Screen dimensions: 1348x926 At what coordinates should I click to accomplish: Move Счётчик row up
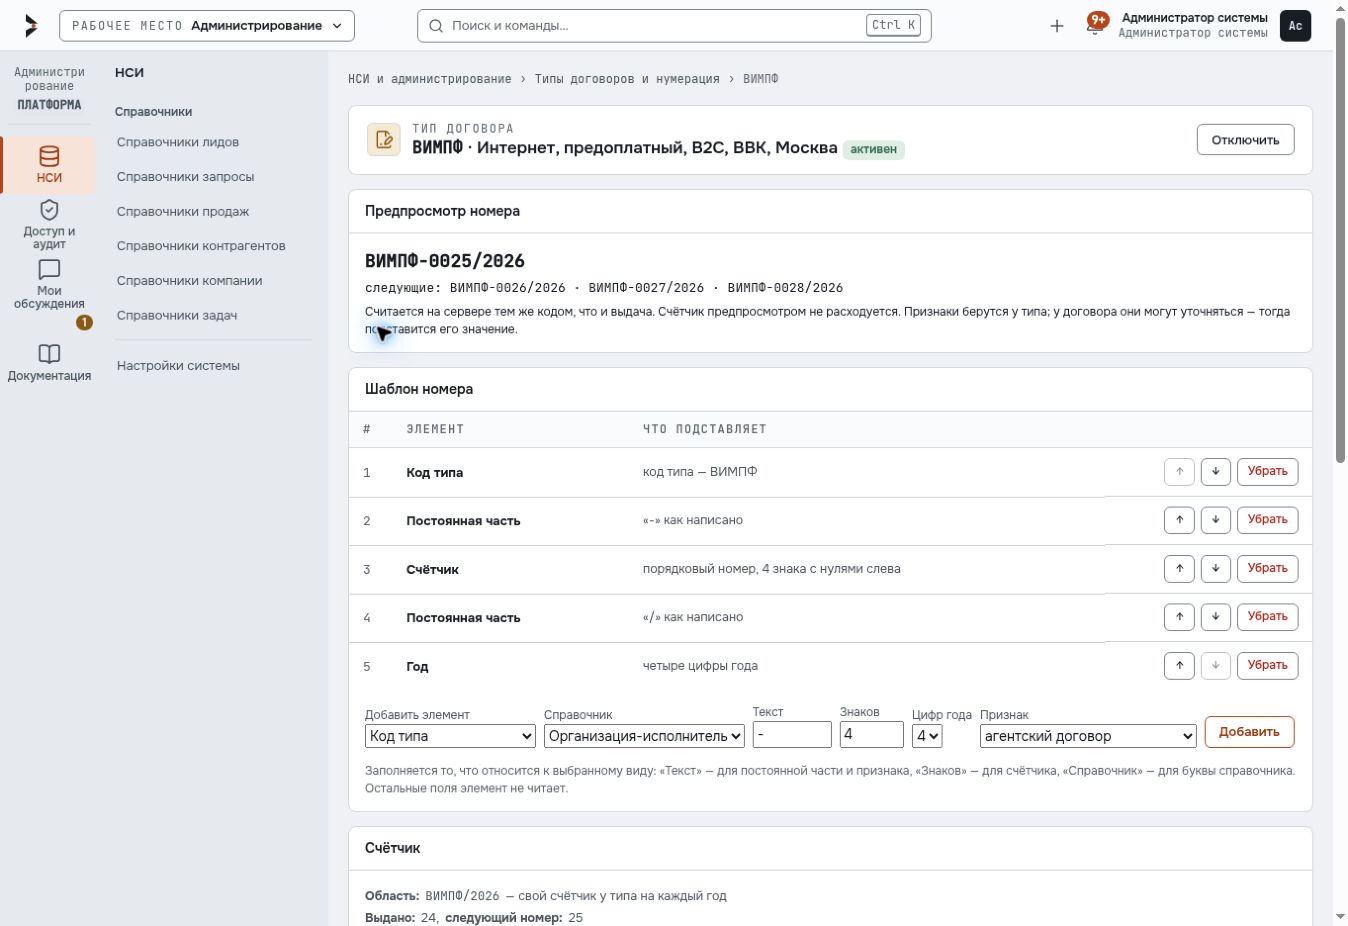(x=1179, y=568)
